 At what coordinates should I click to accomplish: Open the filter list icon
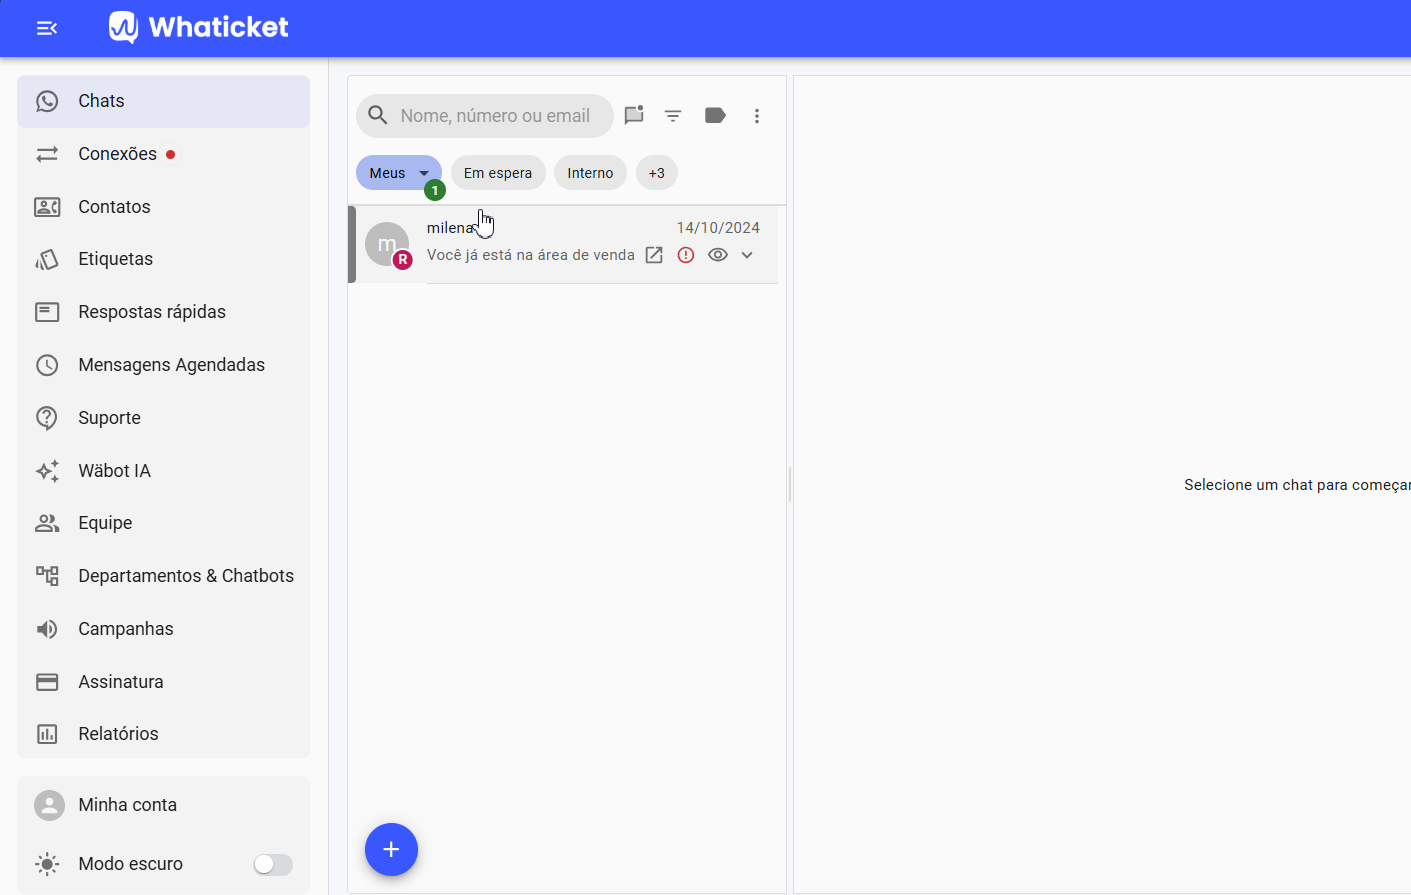673,116
